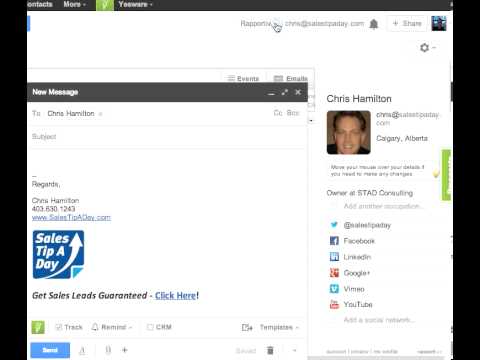The height and width of the screenshot is (360, 480).
Task: Switch to the Events tab
Action: (x=243, y=79)
